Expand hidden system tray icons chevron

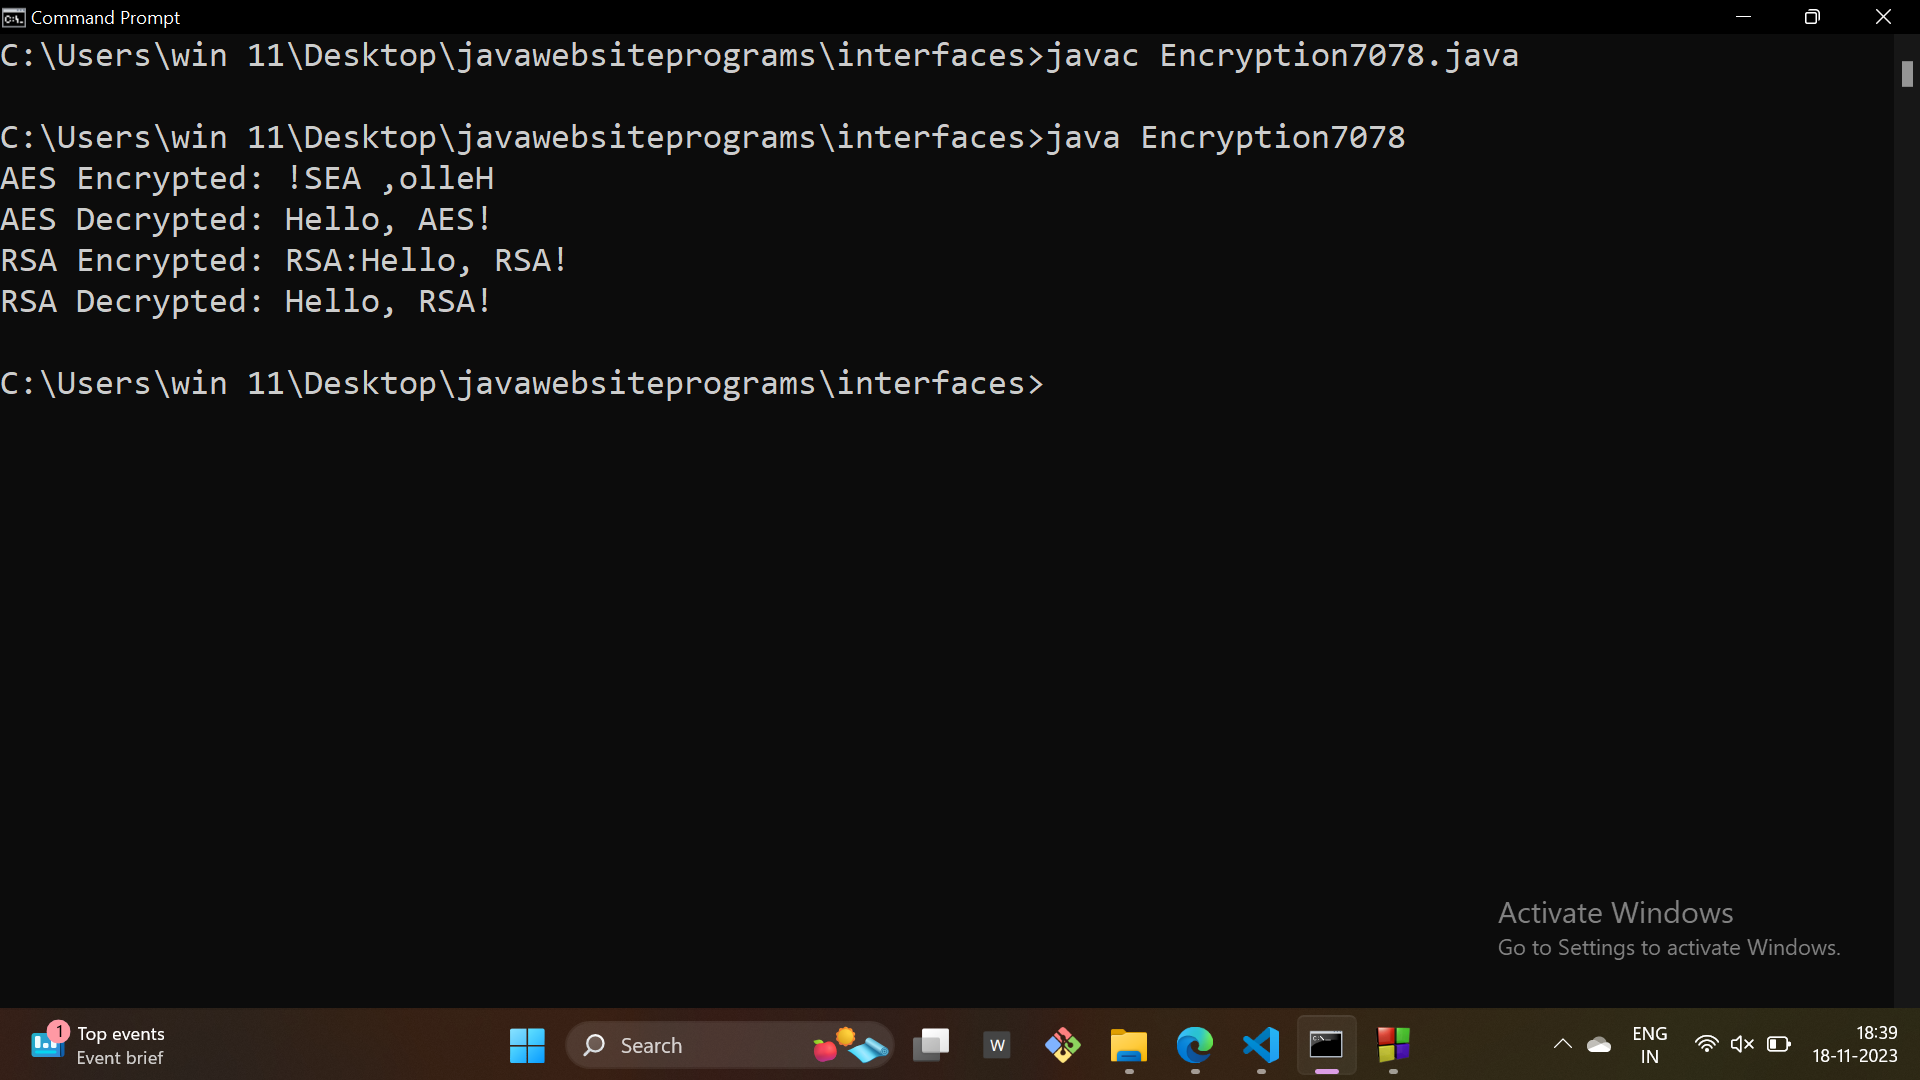[x=1562, y=1045]
